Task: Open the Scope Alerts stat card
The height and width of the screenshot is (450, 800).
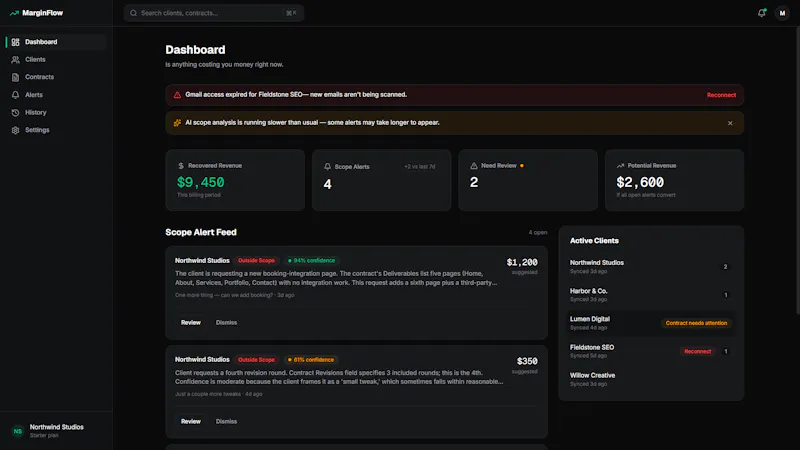Action: tap(382, 180)
